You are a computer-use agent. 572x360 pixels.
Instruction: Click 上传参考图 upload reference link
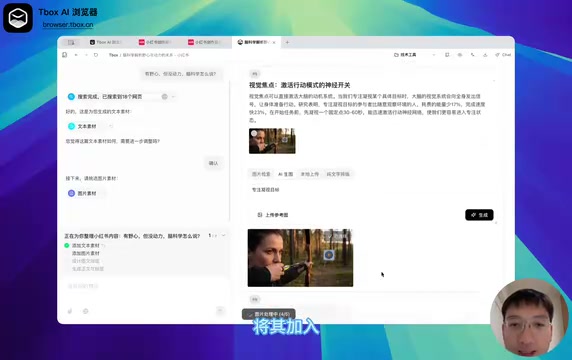coord(273,215)
